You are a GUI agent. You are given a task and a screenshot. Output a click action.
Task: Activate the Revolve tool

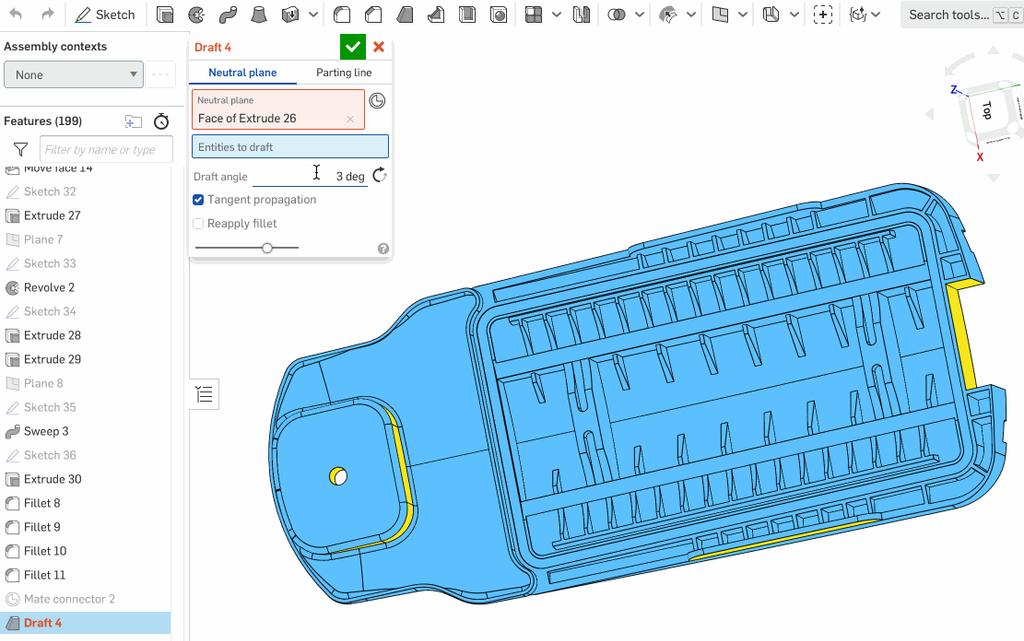click(196, 15)
